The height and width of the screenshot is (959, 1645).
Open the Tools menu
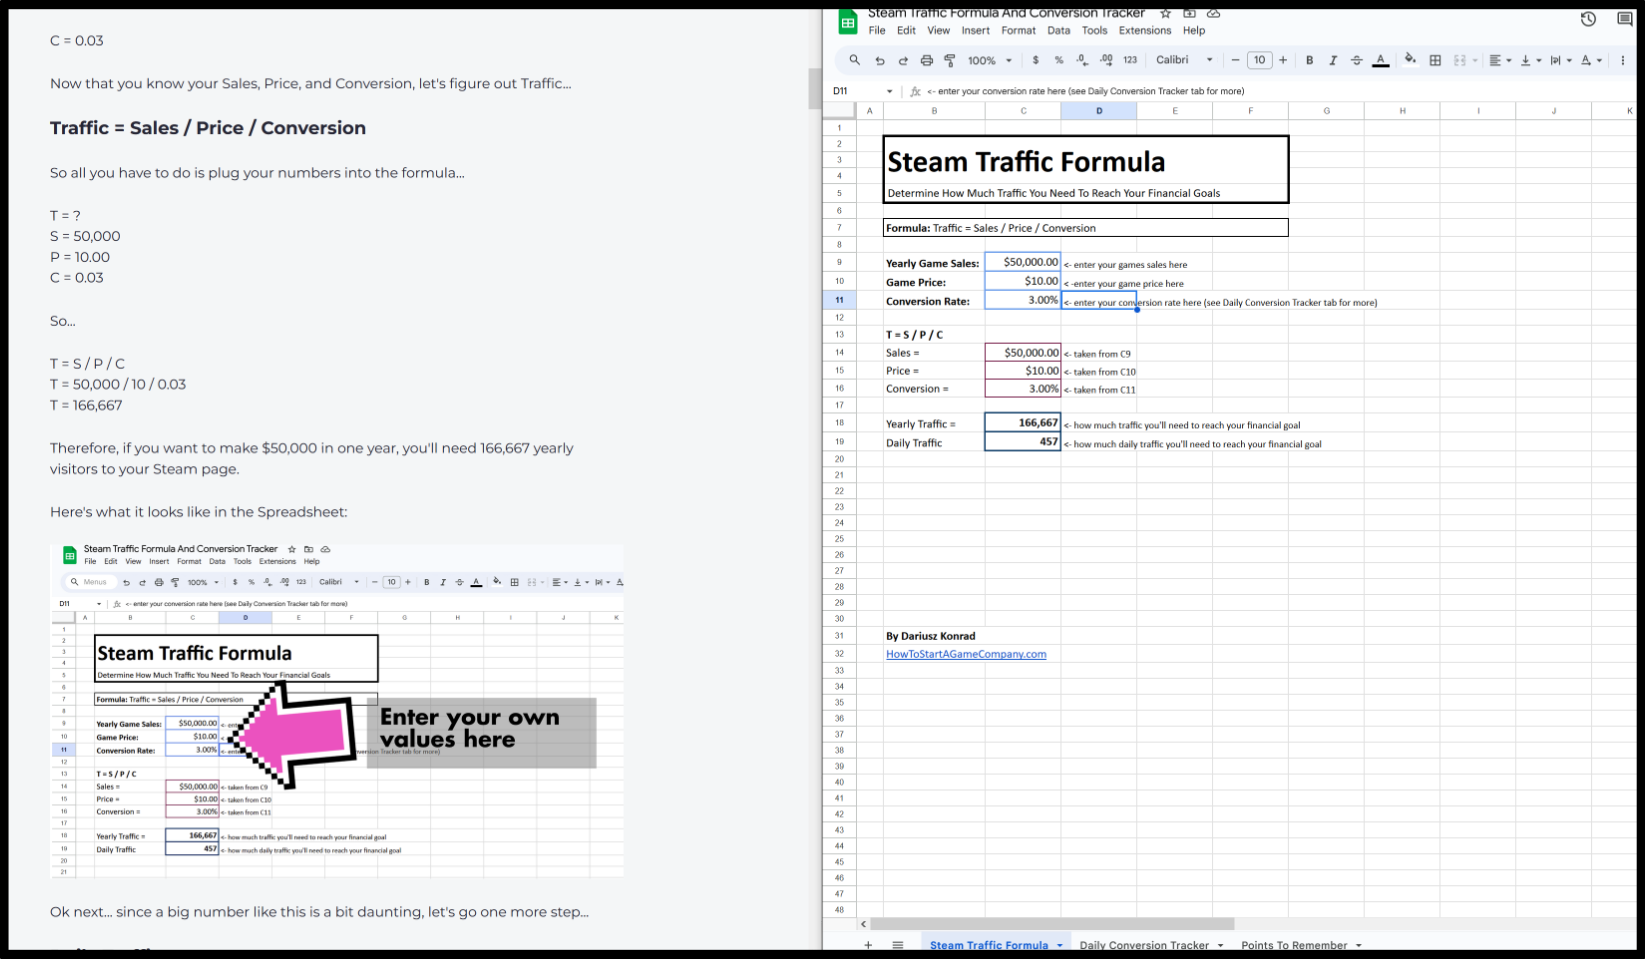1094,30
